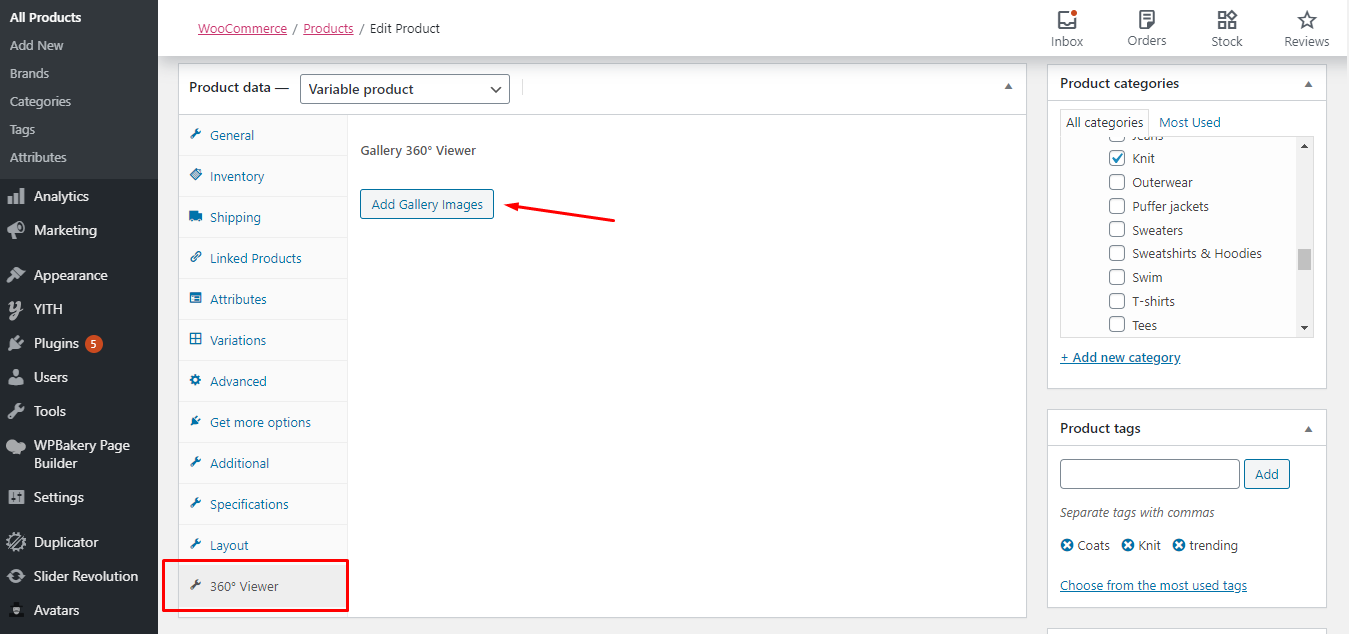Open the General product data tab
Viewport: 1349px width, 634px height.
tap(263, 135)
